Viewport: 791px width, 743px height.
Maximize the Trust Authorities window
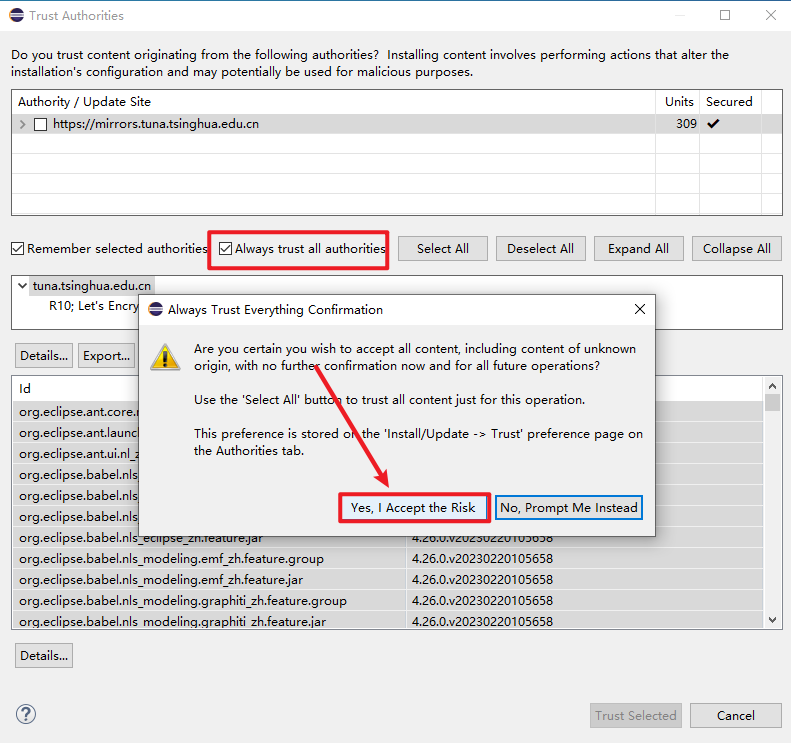coord(725,15)
